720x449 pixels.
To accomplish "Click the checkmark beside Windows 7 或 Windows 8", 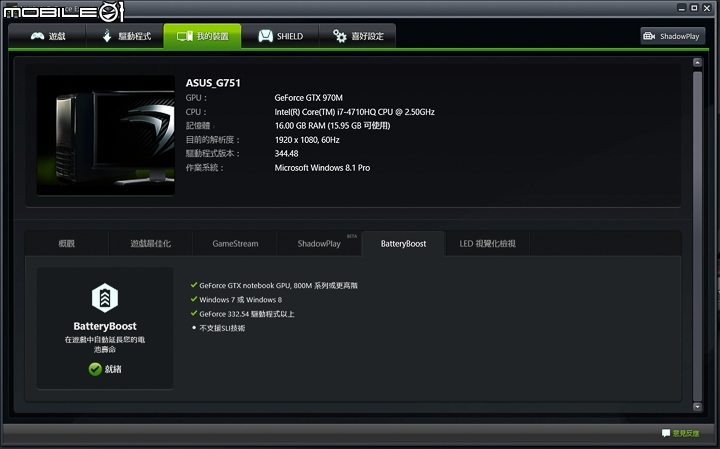I will 194,299.
